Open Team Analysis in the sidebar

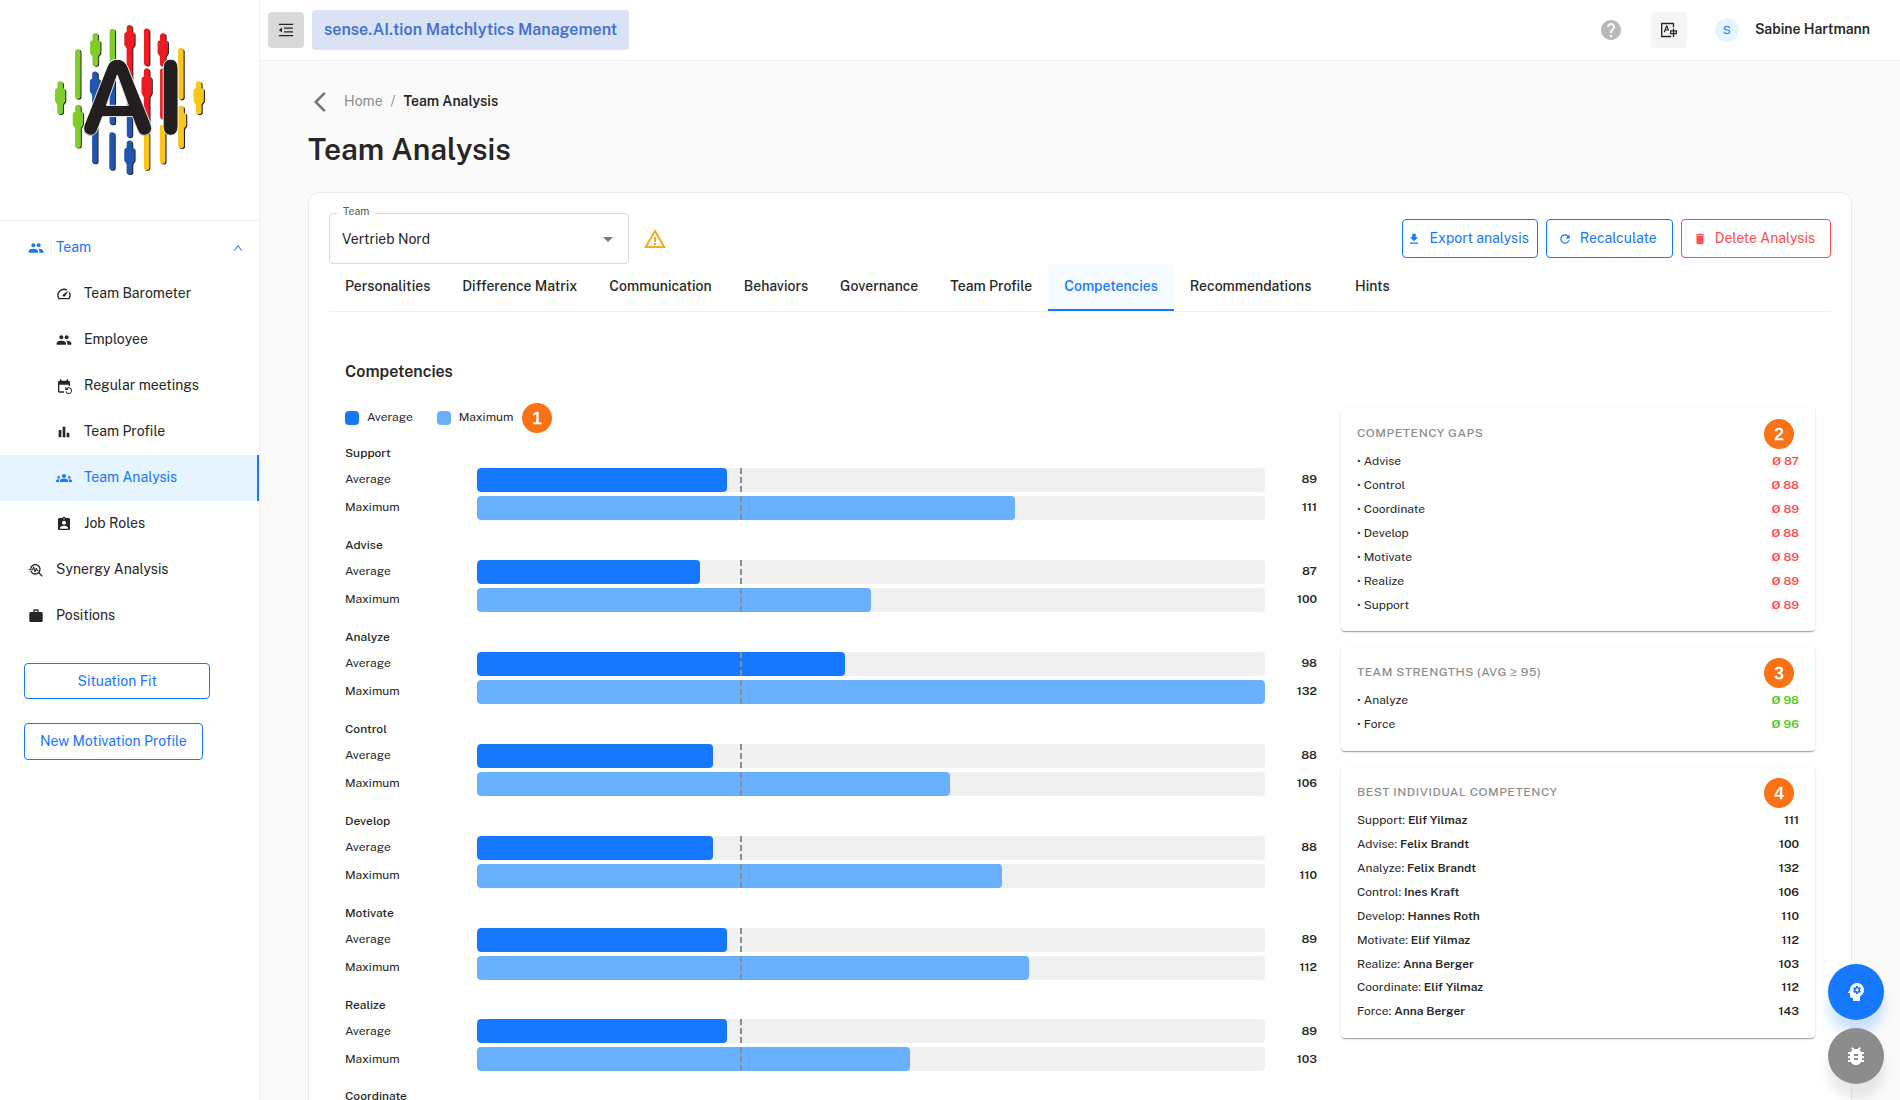click(130, 478)
